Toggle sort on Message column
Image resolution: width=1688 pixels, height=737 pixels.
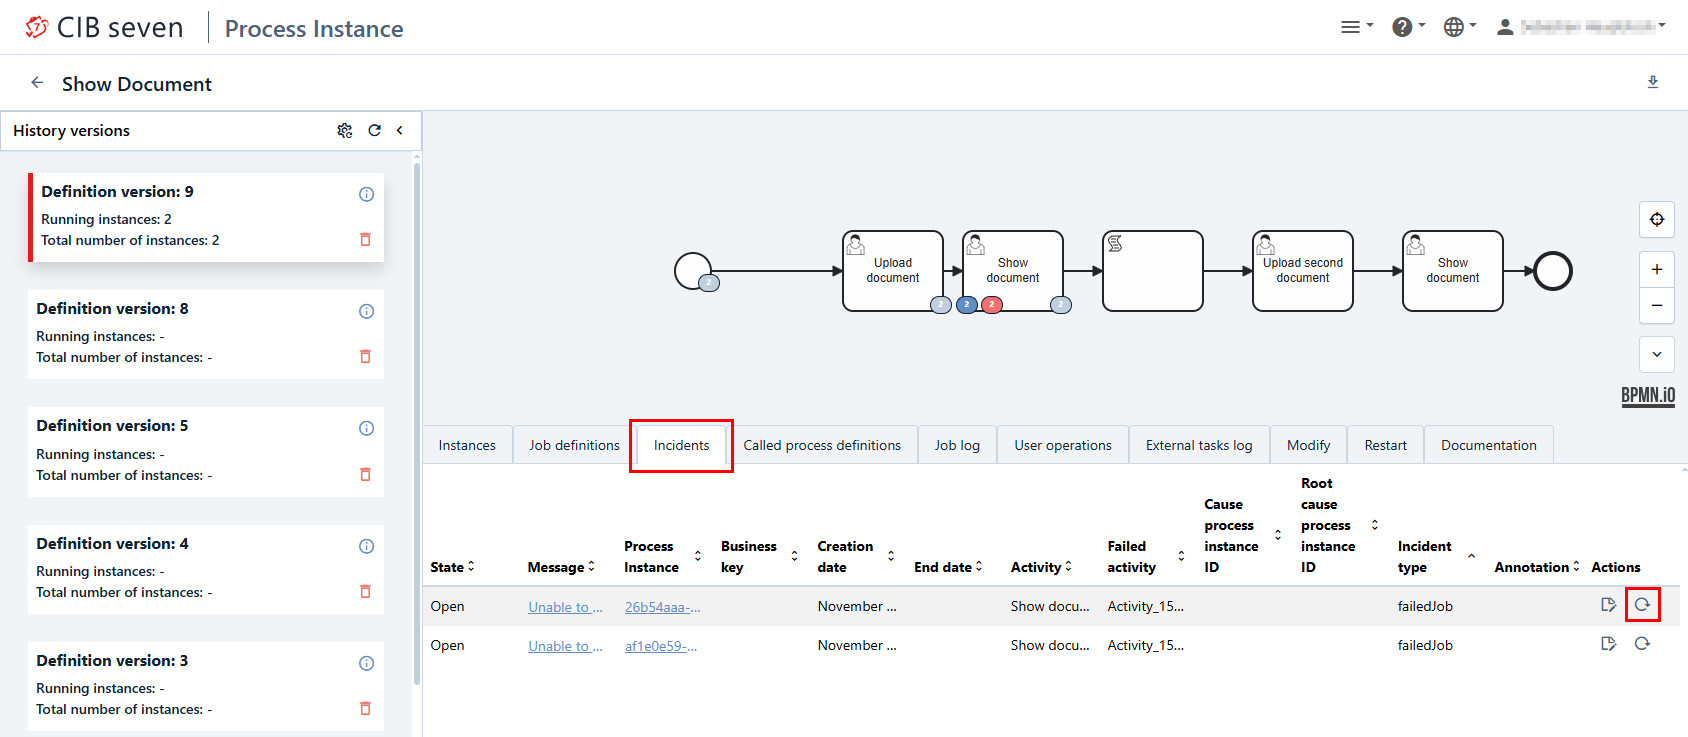pyautogui.click(x=561, y=567)
